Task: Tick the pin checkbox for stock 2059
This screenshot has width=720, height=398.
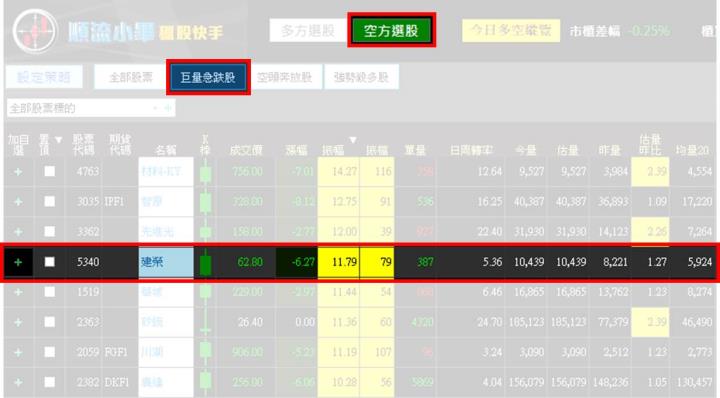Action: click(50, 352)
